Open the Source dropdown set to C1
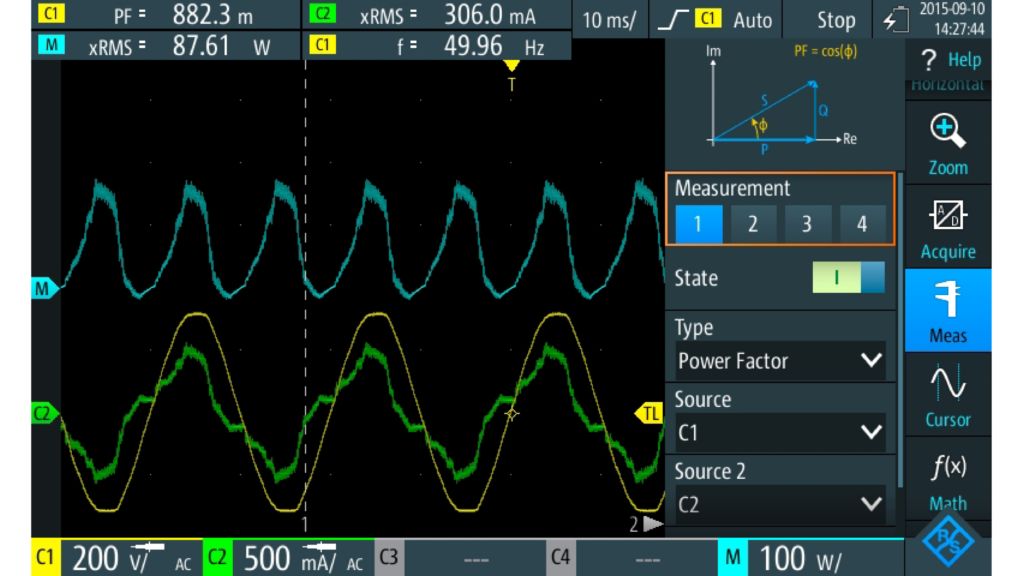This screenshot has width=1024, height=576. tap(779, 432)
